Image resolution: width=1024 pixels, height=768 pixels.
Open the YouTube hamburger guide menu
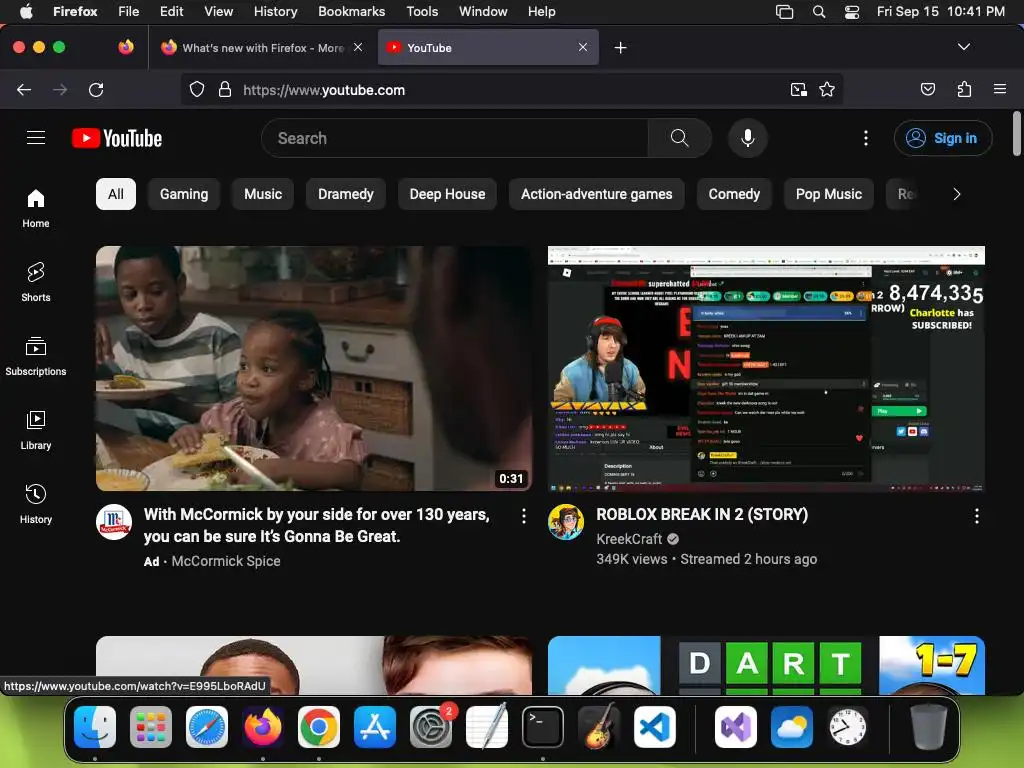36,138
